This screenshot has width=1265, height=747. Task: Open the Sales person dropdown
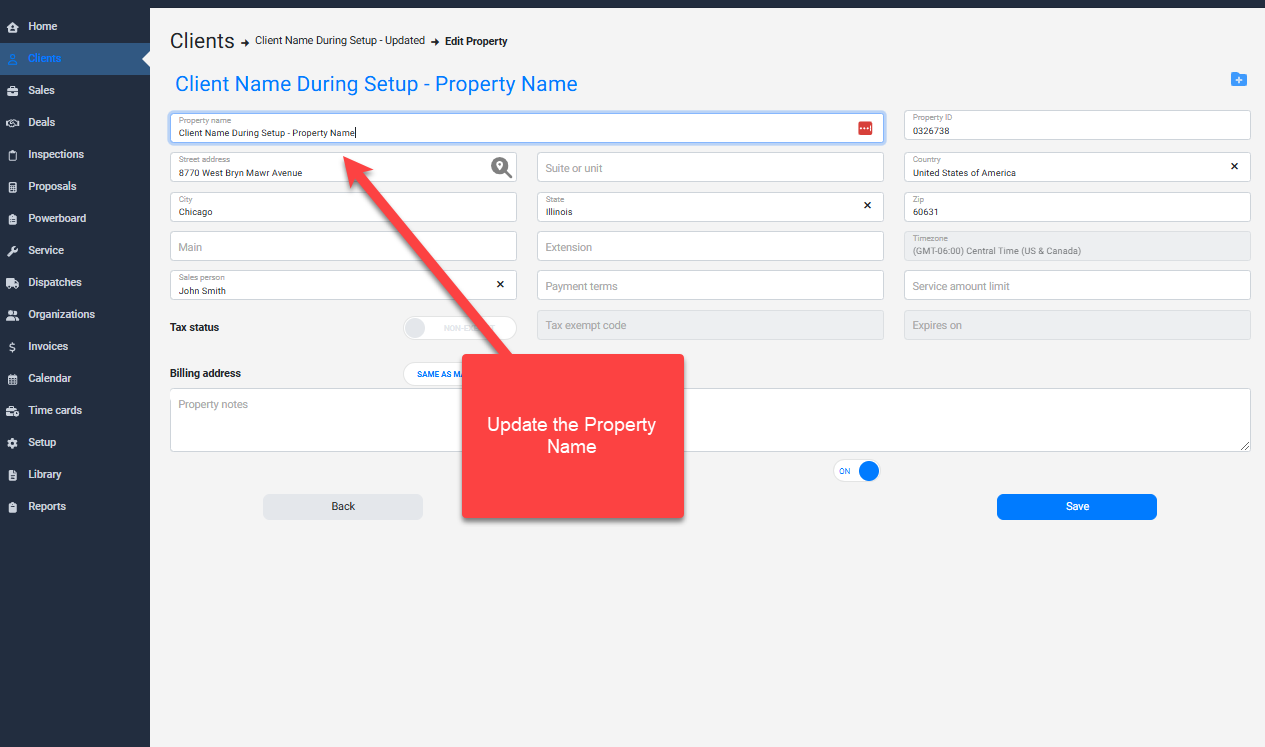[330, 285]
